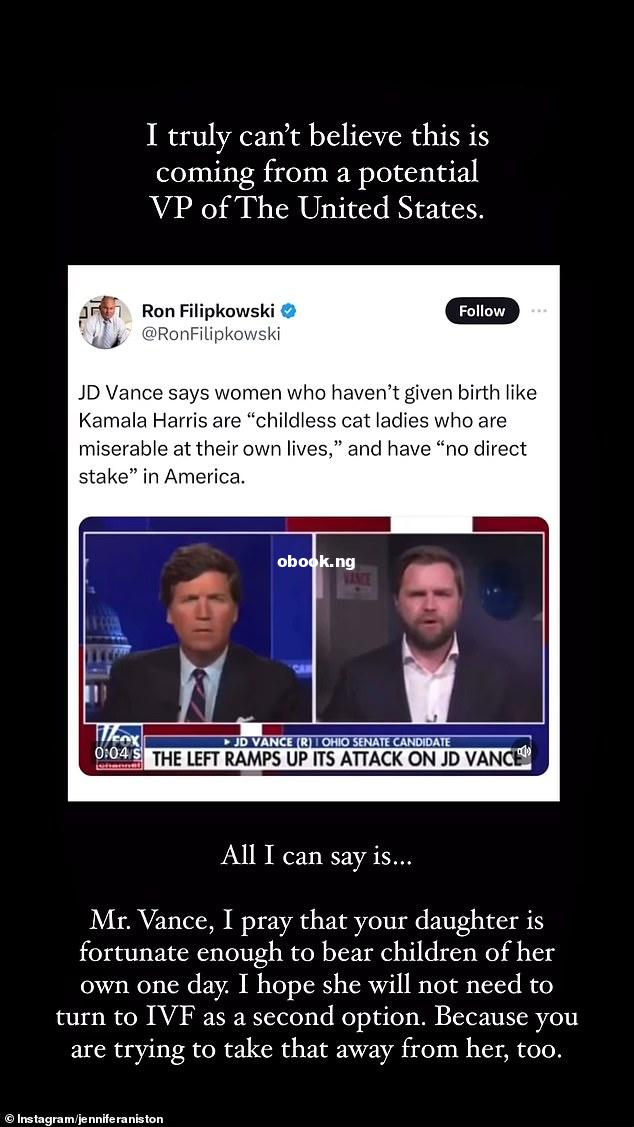
Task: Toggle the video sound speaker icon
Action: pyautogui.click(x=523, y=751)
